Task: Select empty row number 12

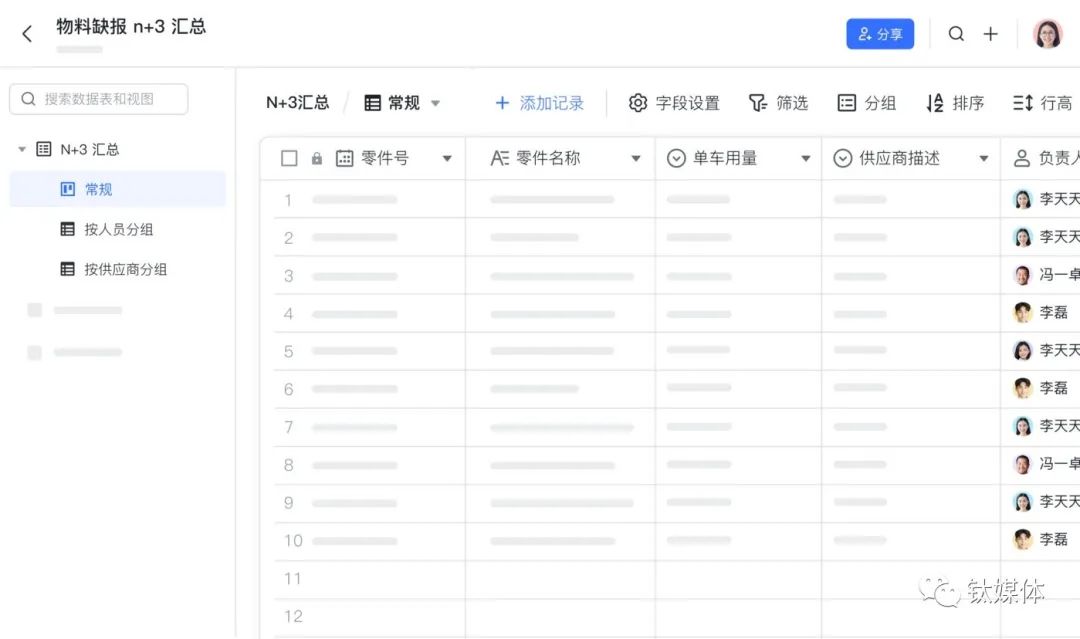Action: [293, 616]
